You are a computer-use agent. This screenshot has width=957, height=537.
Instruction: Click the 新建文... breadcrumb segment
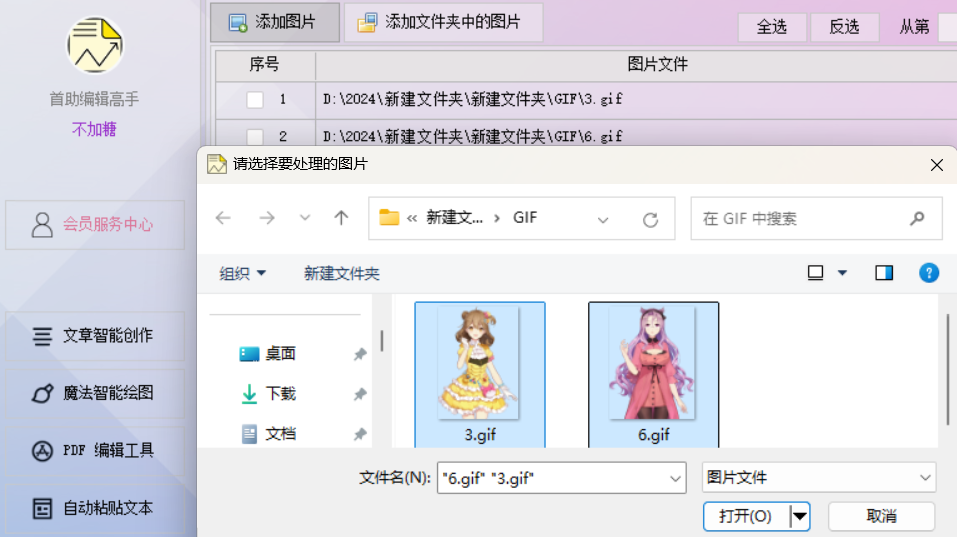[x=455, y=218]
